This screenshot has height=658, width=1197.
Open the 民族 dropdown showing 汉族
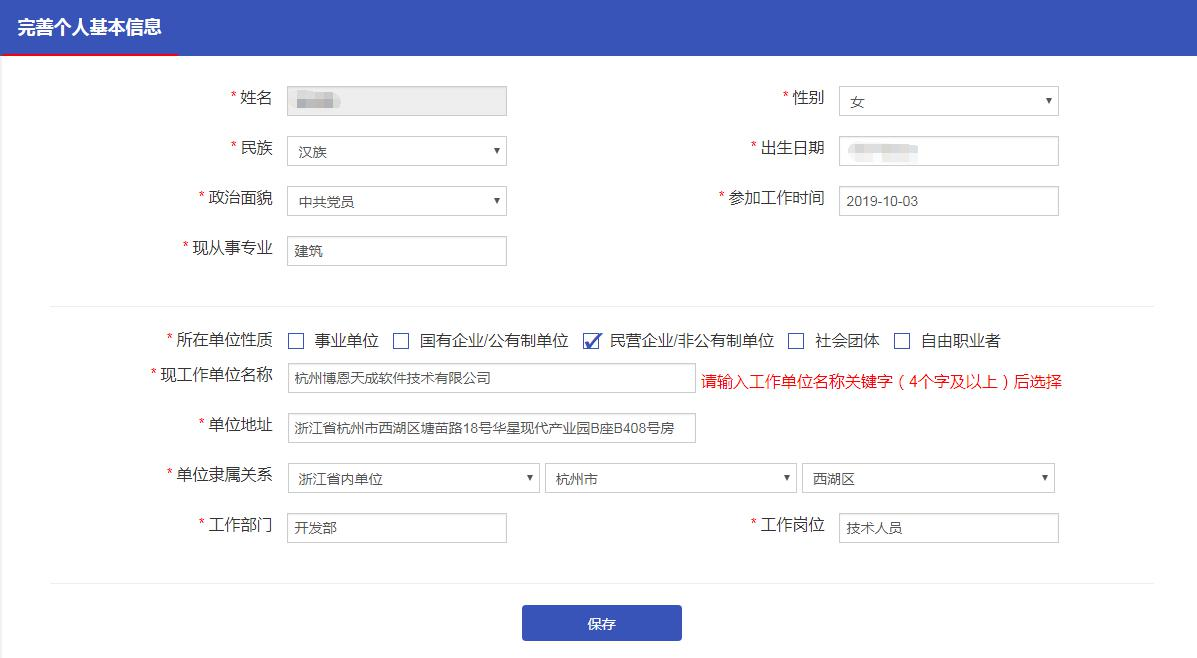(396, 150)
